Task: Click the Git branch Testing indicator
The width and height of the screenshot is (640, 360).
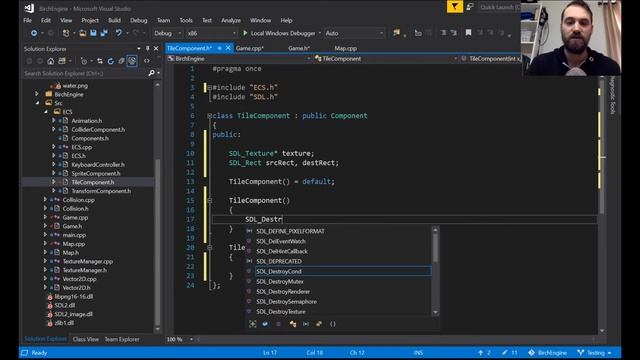Action: pos(595,353)
